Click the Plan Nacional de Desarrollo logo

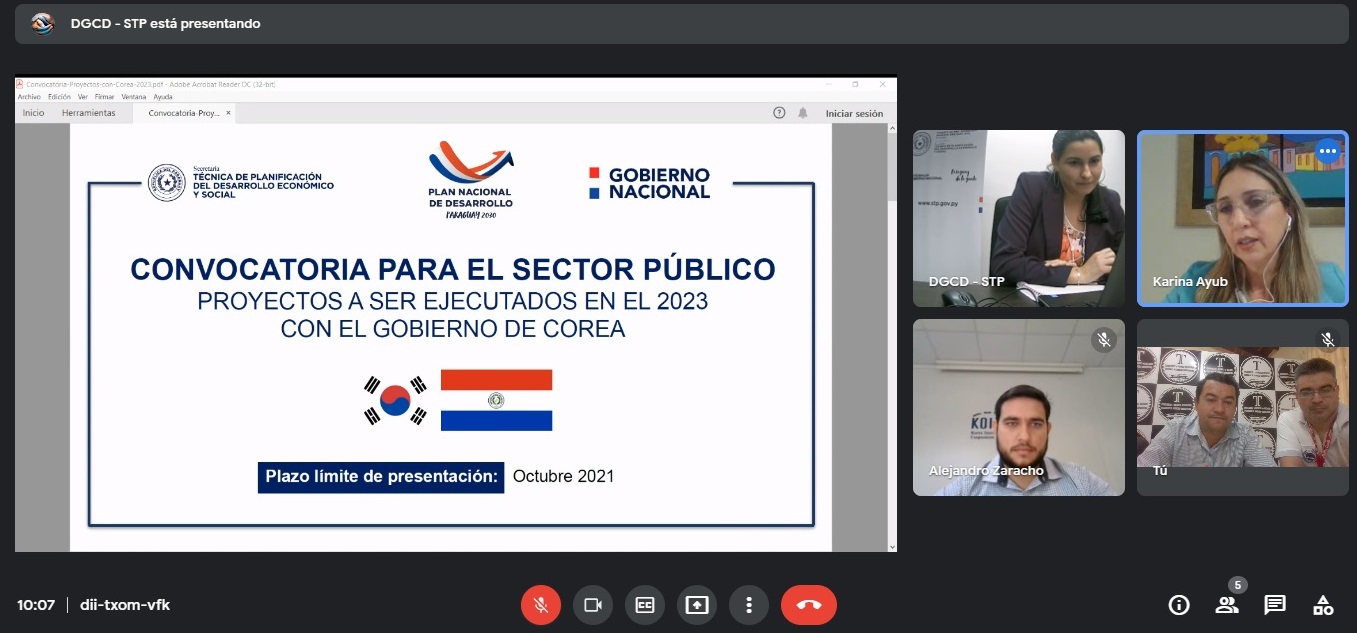[x=471, y=180]
